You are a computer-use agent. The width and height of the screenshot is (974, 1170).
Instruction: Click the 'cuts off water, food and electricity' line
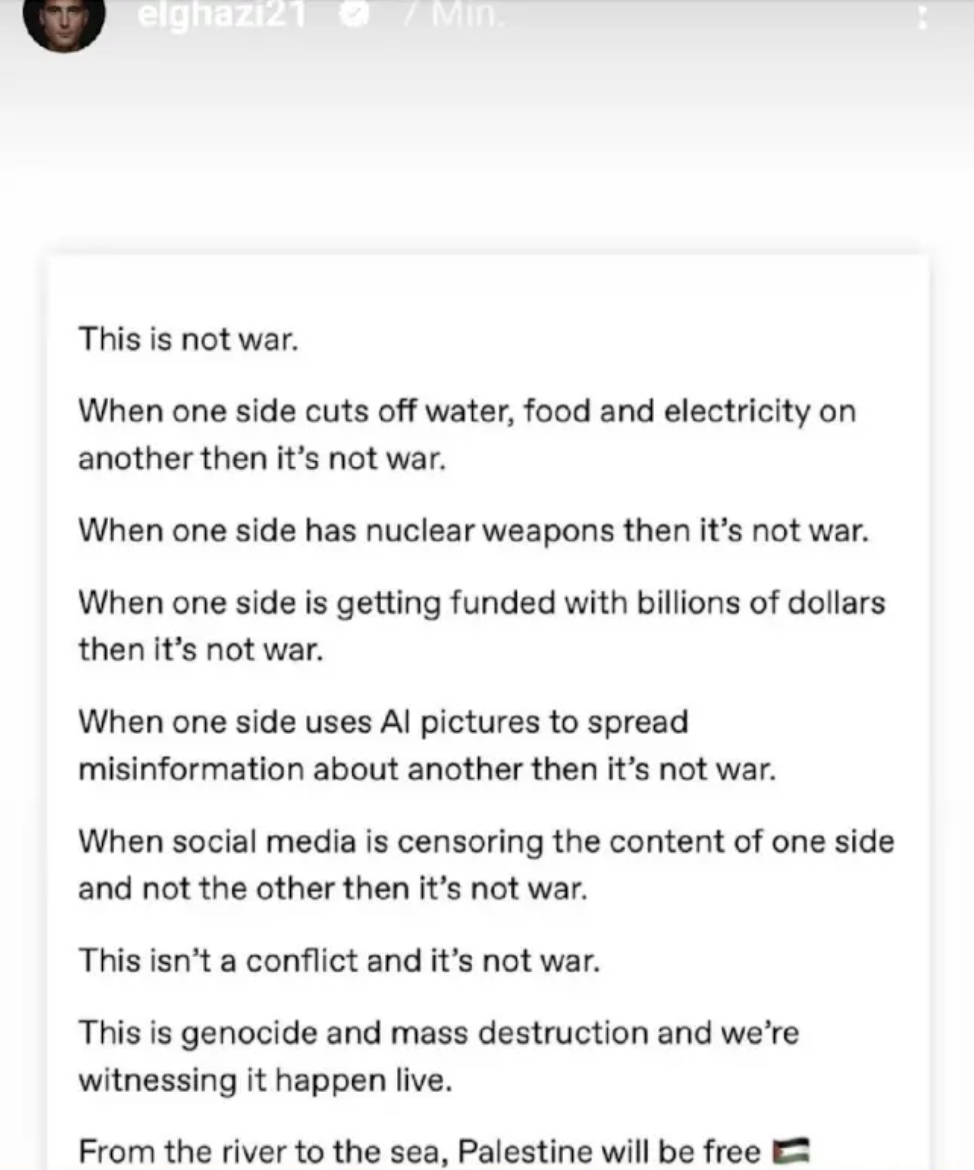[467, 411]
